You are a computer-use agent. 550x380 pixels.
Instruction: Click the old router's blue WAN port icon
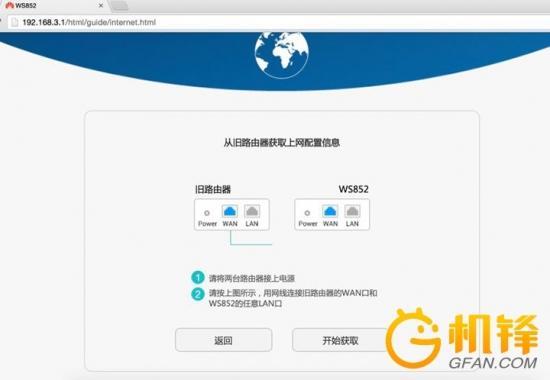(230, 211)
